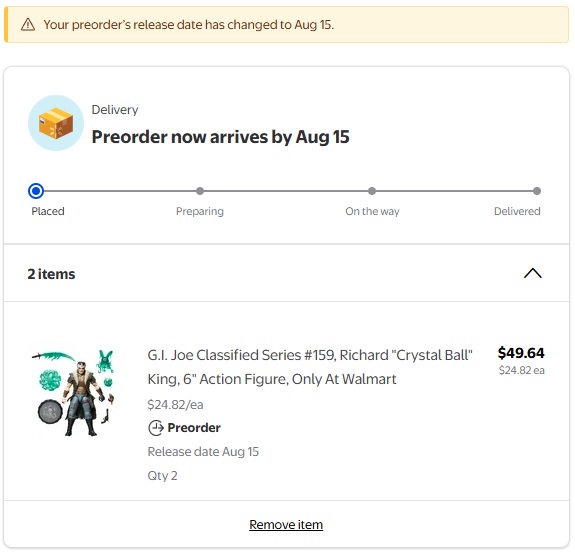Click the Preorder clock icon

coord(156,428)
